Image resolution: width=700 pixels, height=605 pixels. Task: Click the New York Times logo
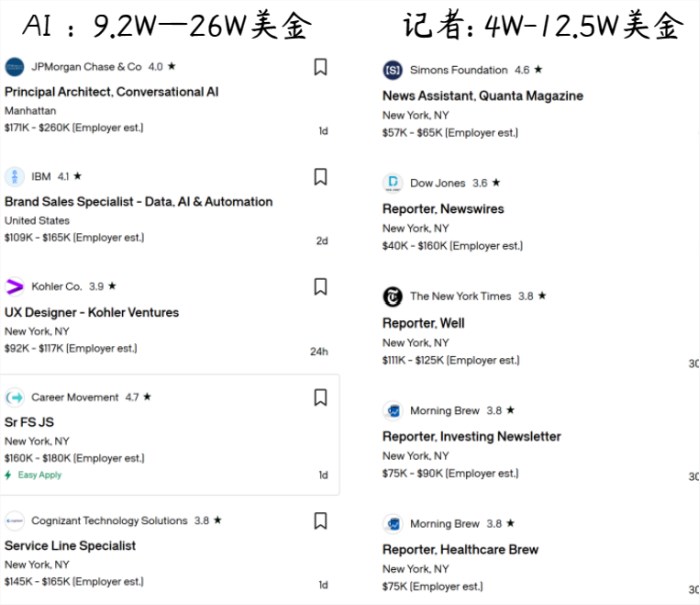pyautogui.click(x=392, y=297)
